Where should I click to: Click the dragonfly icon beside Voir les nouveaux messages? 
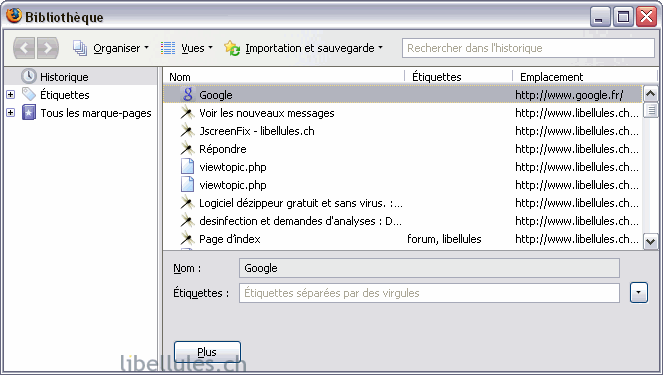(x=187, y=112)
